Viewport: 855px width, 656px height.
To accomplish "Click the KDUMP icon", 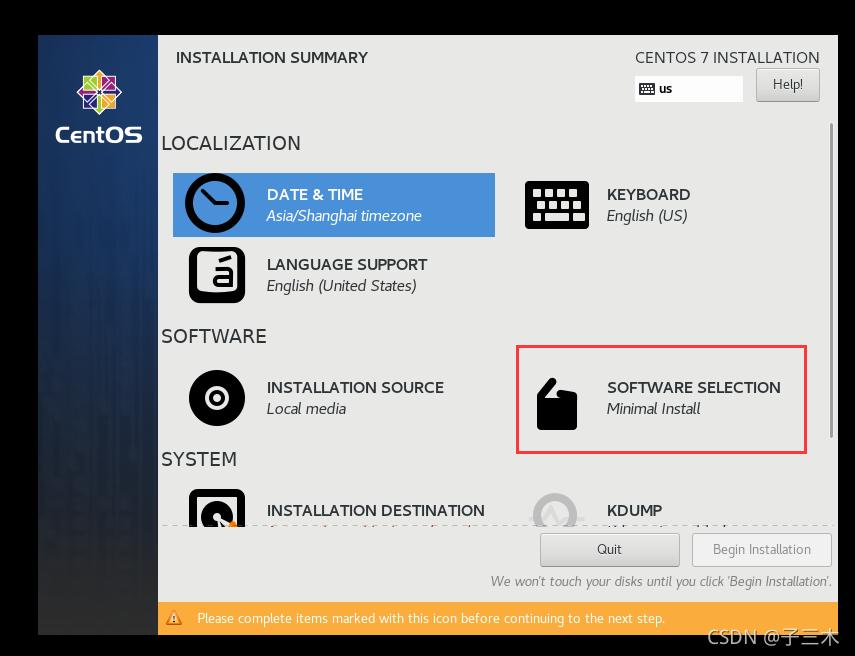I will 556,510.
